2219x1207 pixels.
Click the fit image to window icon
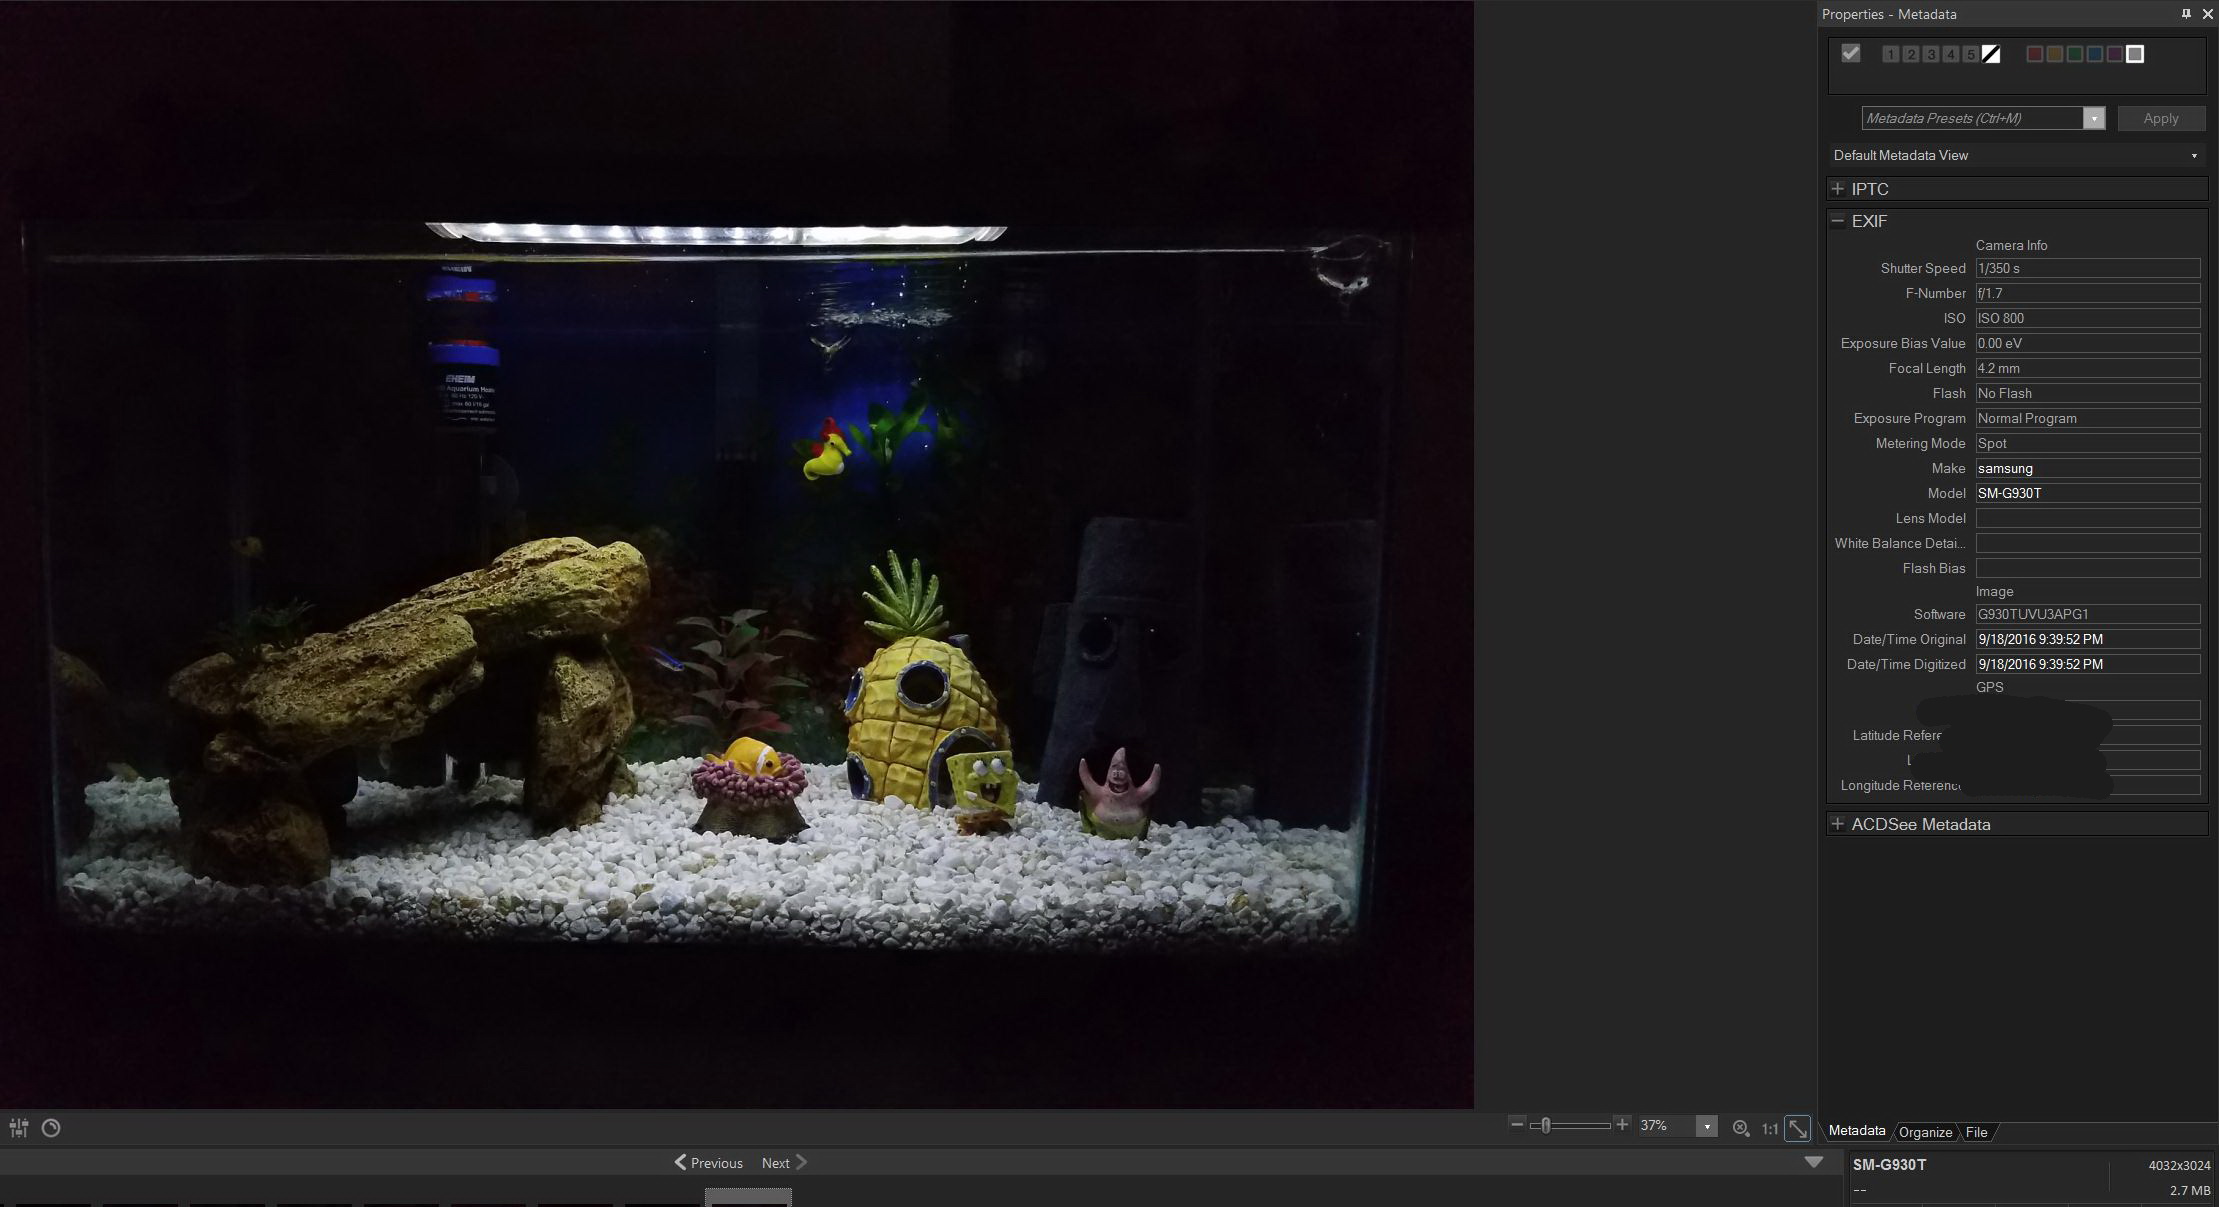1797,1128
